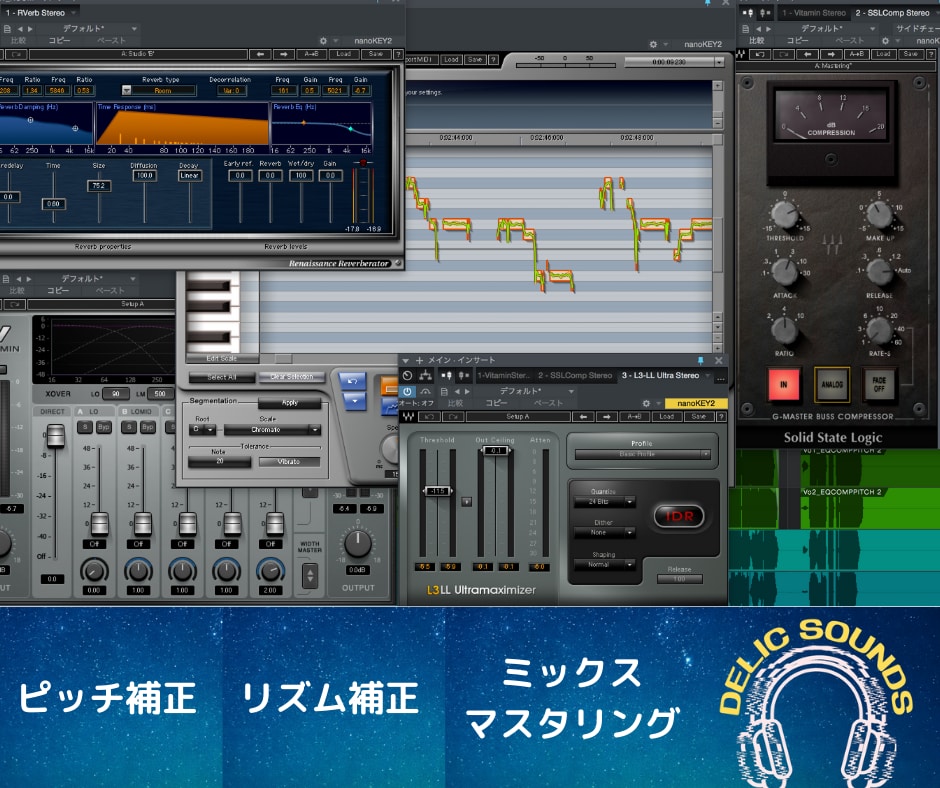Switch to 1 - Vitamin Stereo tab in top-right window
940x788 pixels.
[814, 13]
